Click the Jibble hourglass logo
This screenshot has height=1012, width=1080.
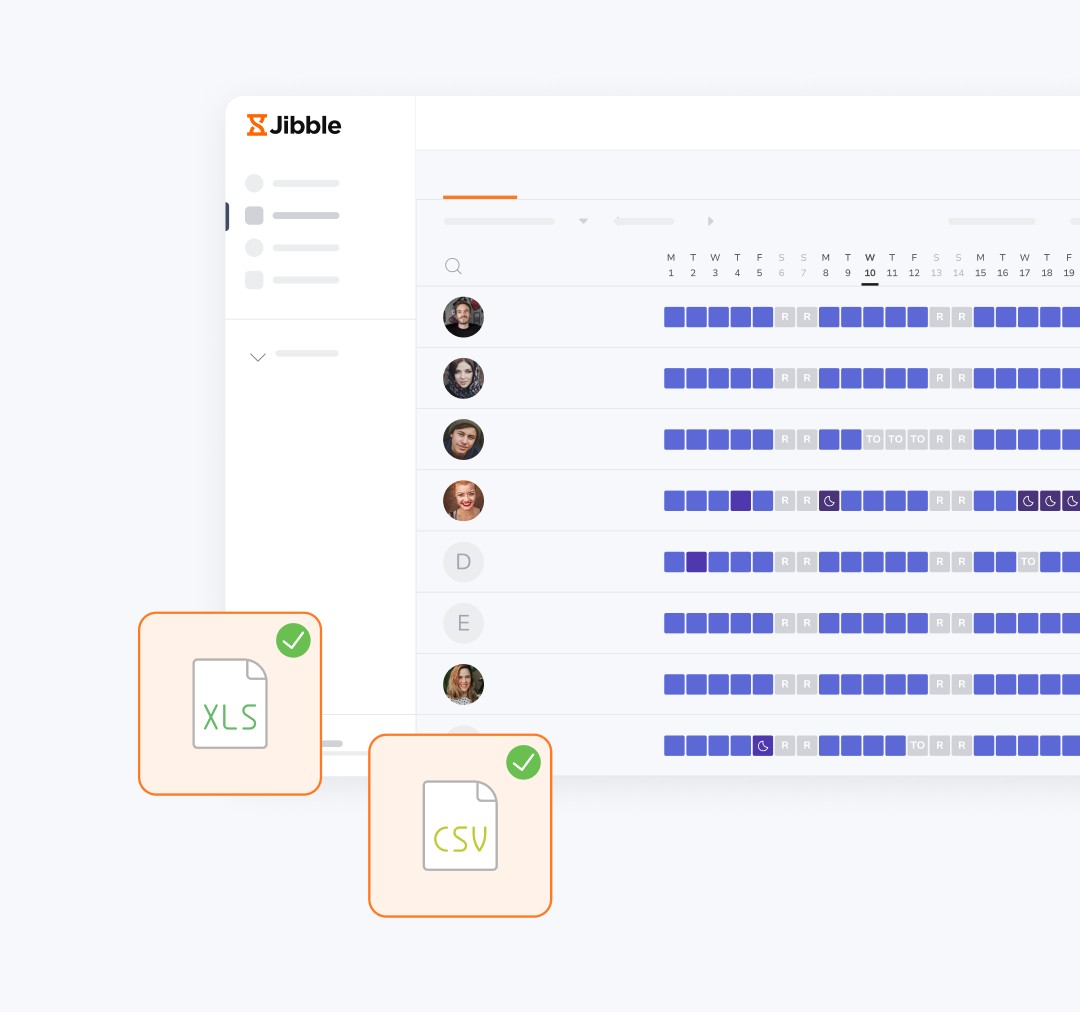[257, 124]
